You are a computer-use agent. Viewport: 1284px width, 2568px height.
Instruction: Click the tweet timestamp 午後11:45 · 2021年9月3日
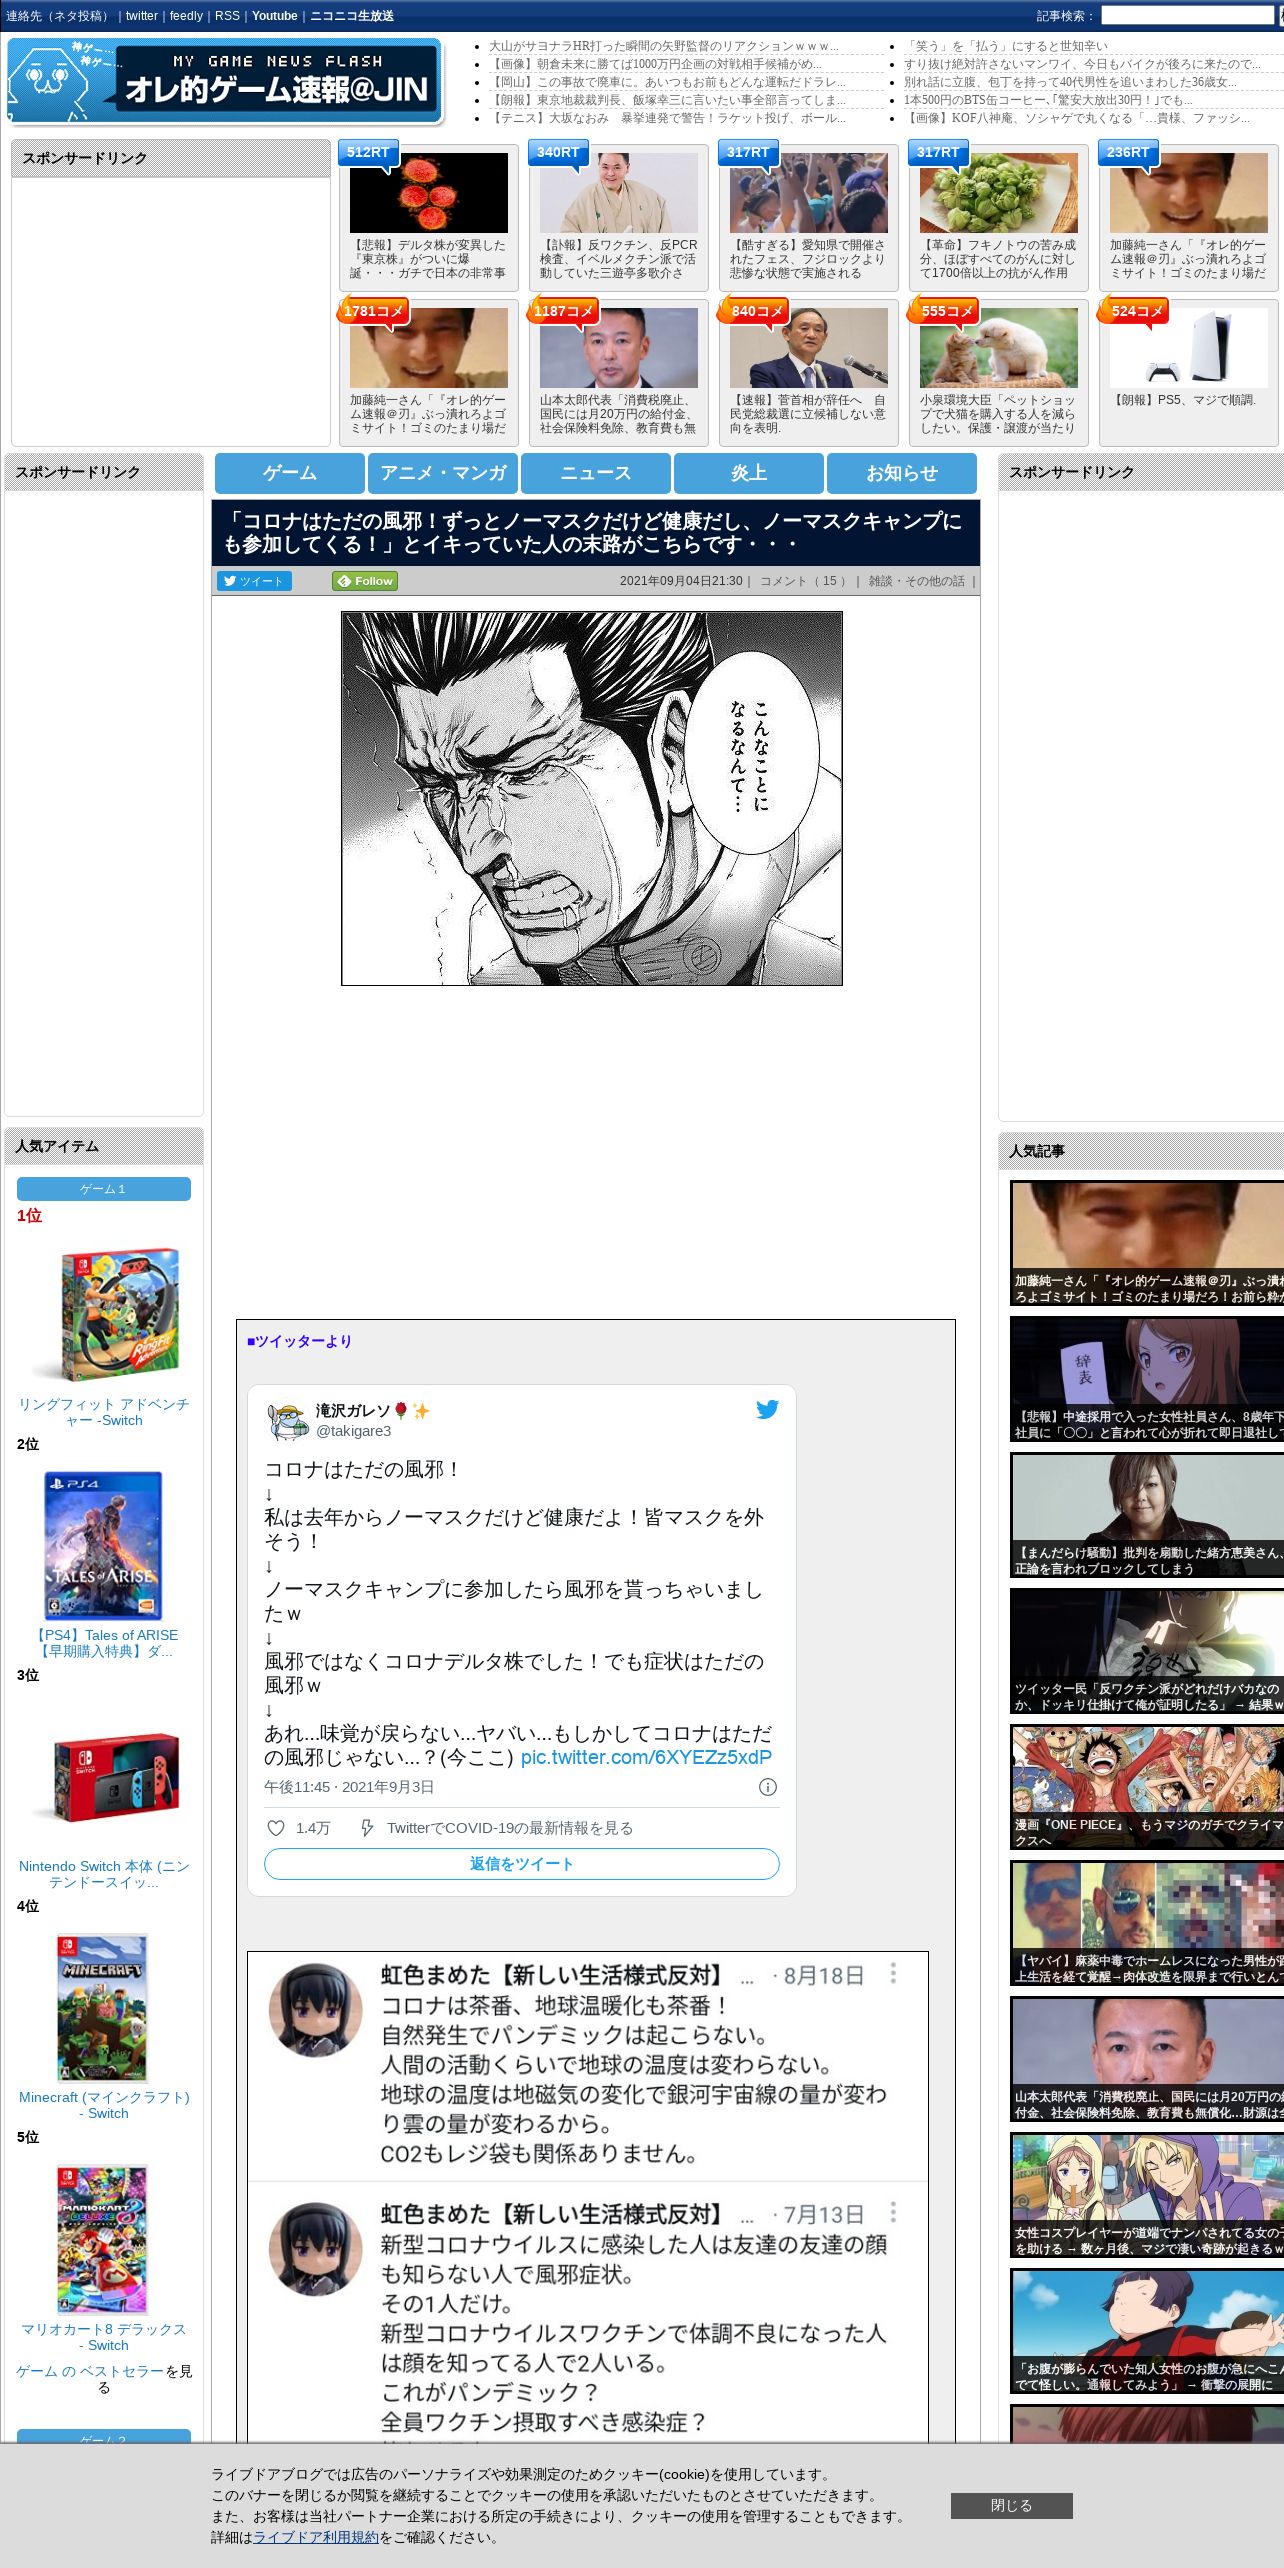pos(349,1787)
